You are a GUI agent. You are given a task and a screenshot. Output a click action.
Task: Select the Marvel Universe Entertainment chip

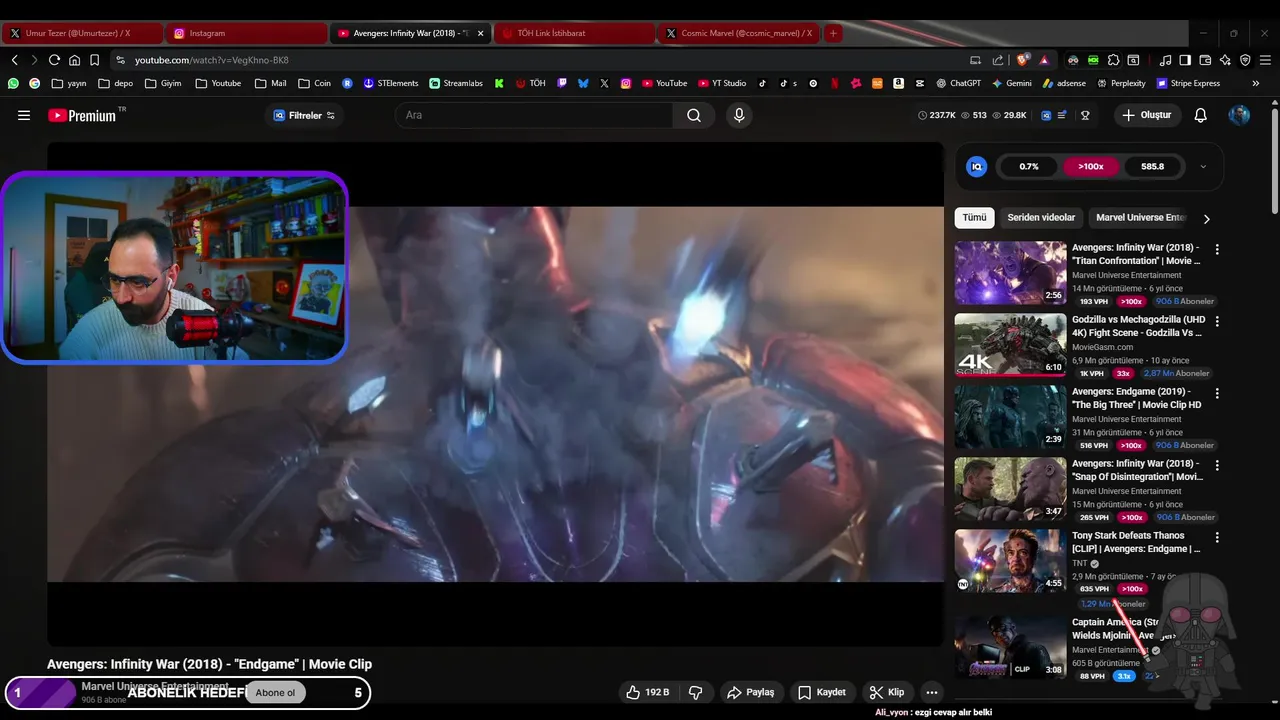(x=1140, y=218)
